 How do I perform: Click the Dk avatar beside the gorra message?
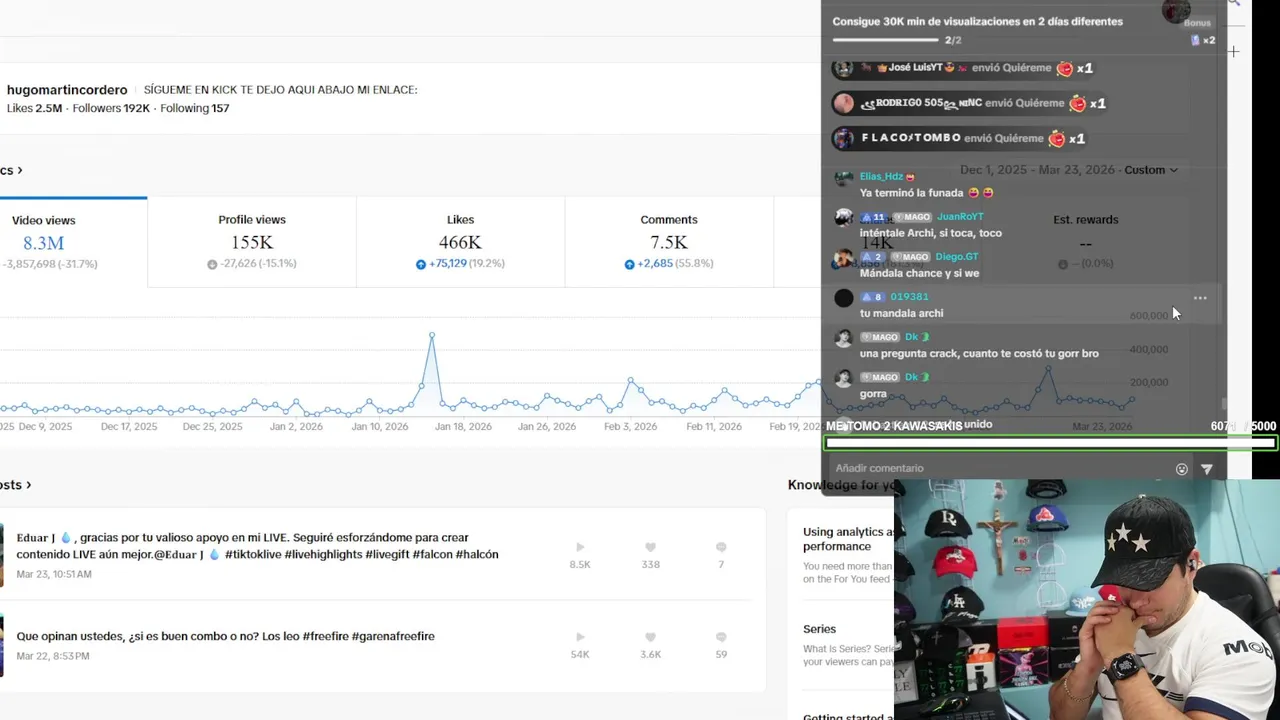tap(844, 378)
